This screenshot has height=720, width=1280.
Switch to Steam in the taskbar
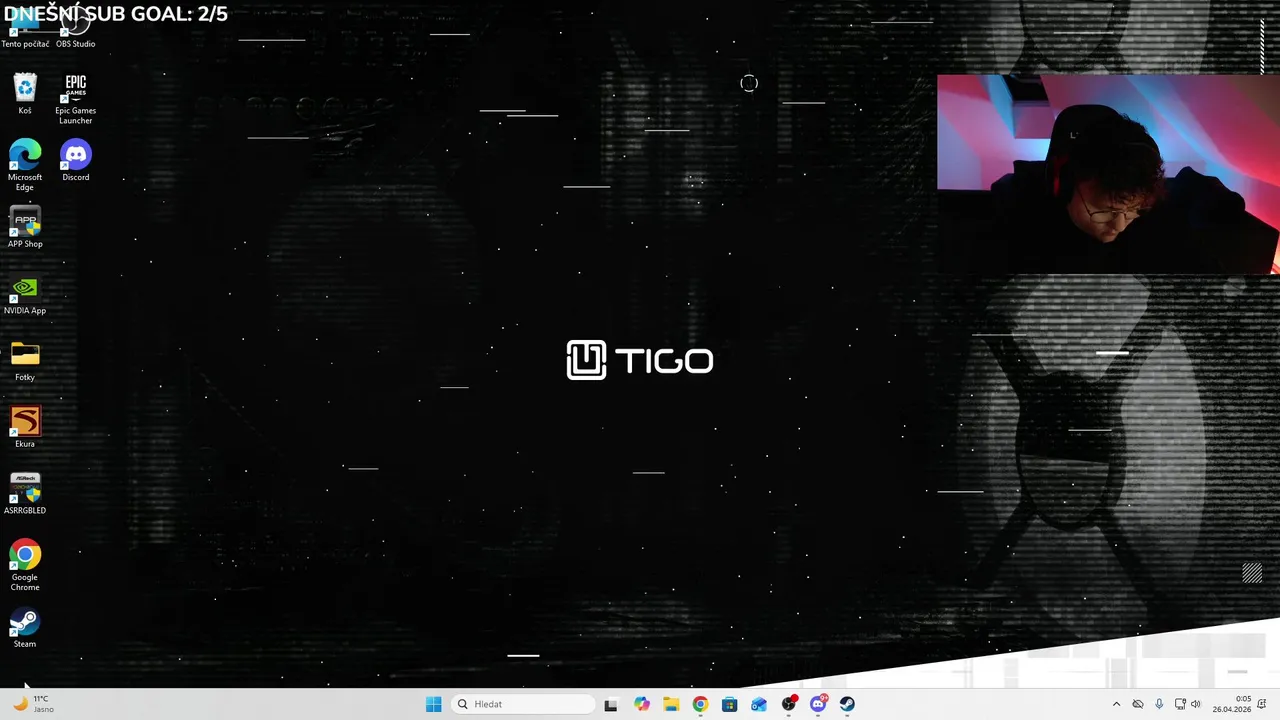click(x=847, y=704)
